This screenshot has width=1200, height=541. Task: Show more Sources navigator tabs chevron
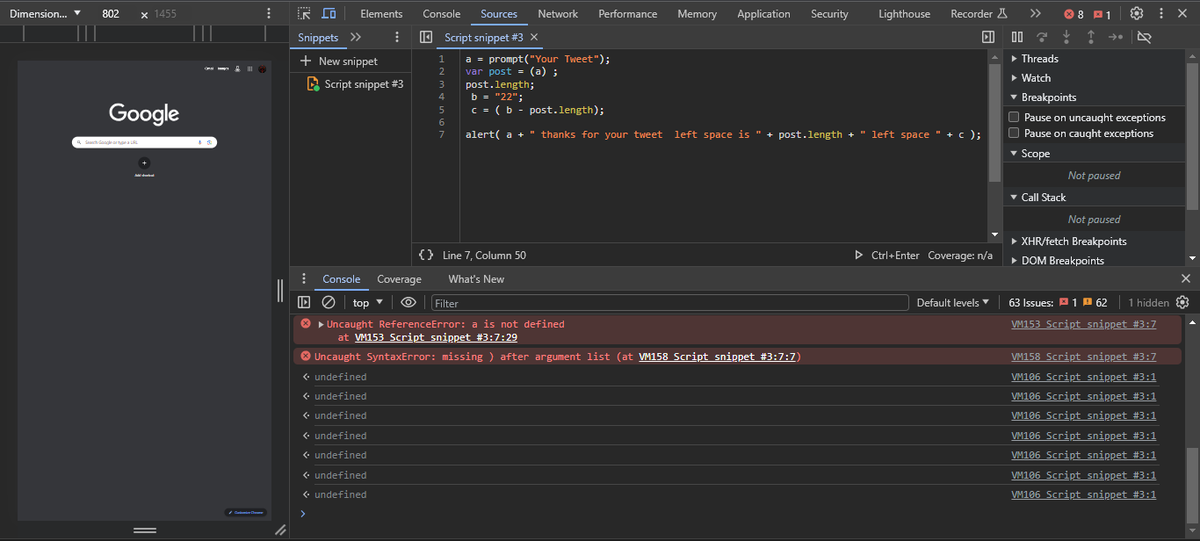[x=355, y=37]
